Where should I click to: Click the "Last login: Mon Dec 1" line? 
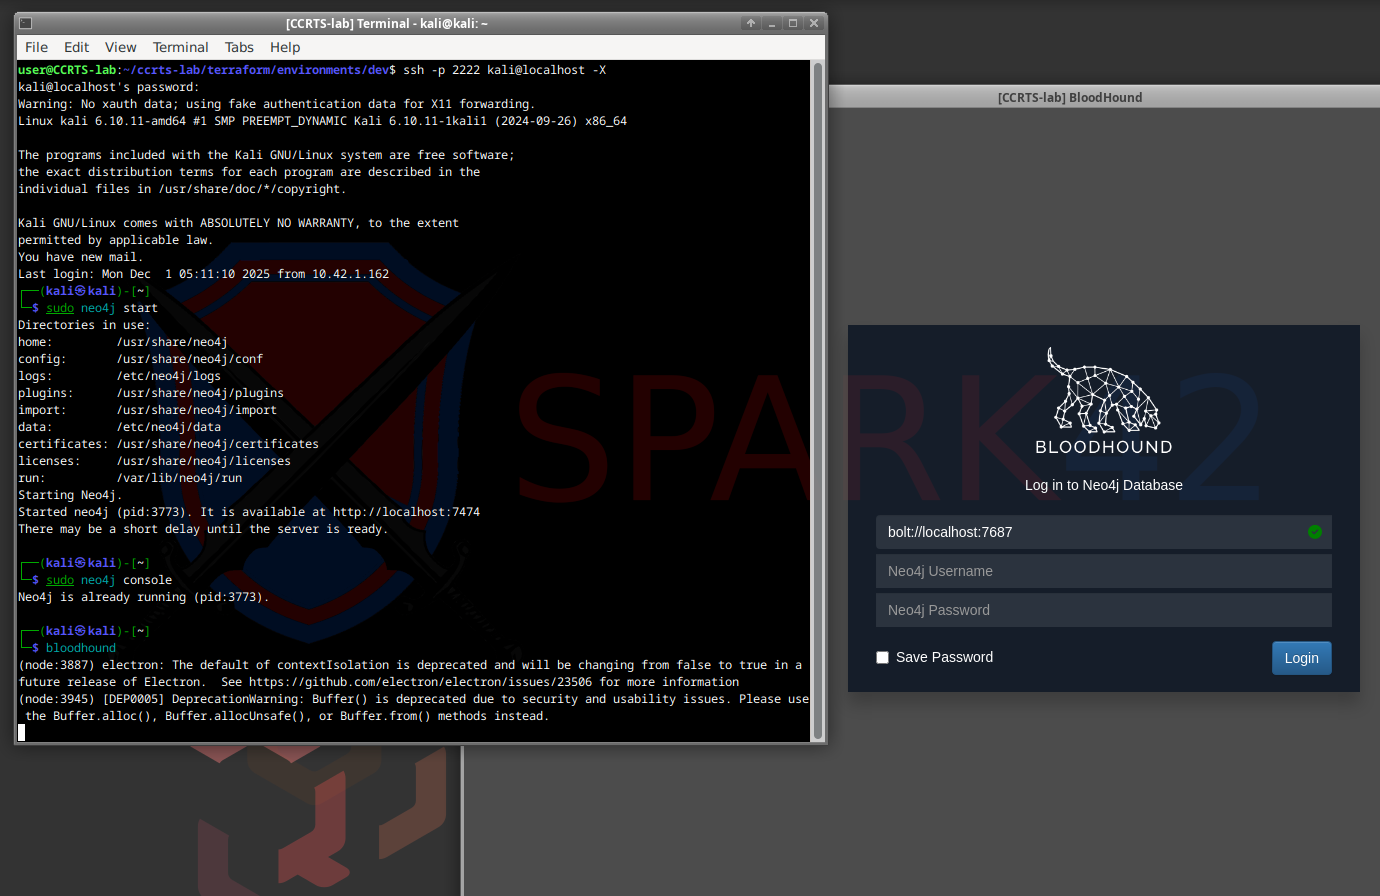204,274
